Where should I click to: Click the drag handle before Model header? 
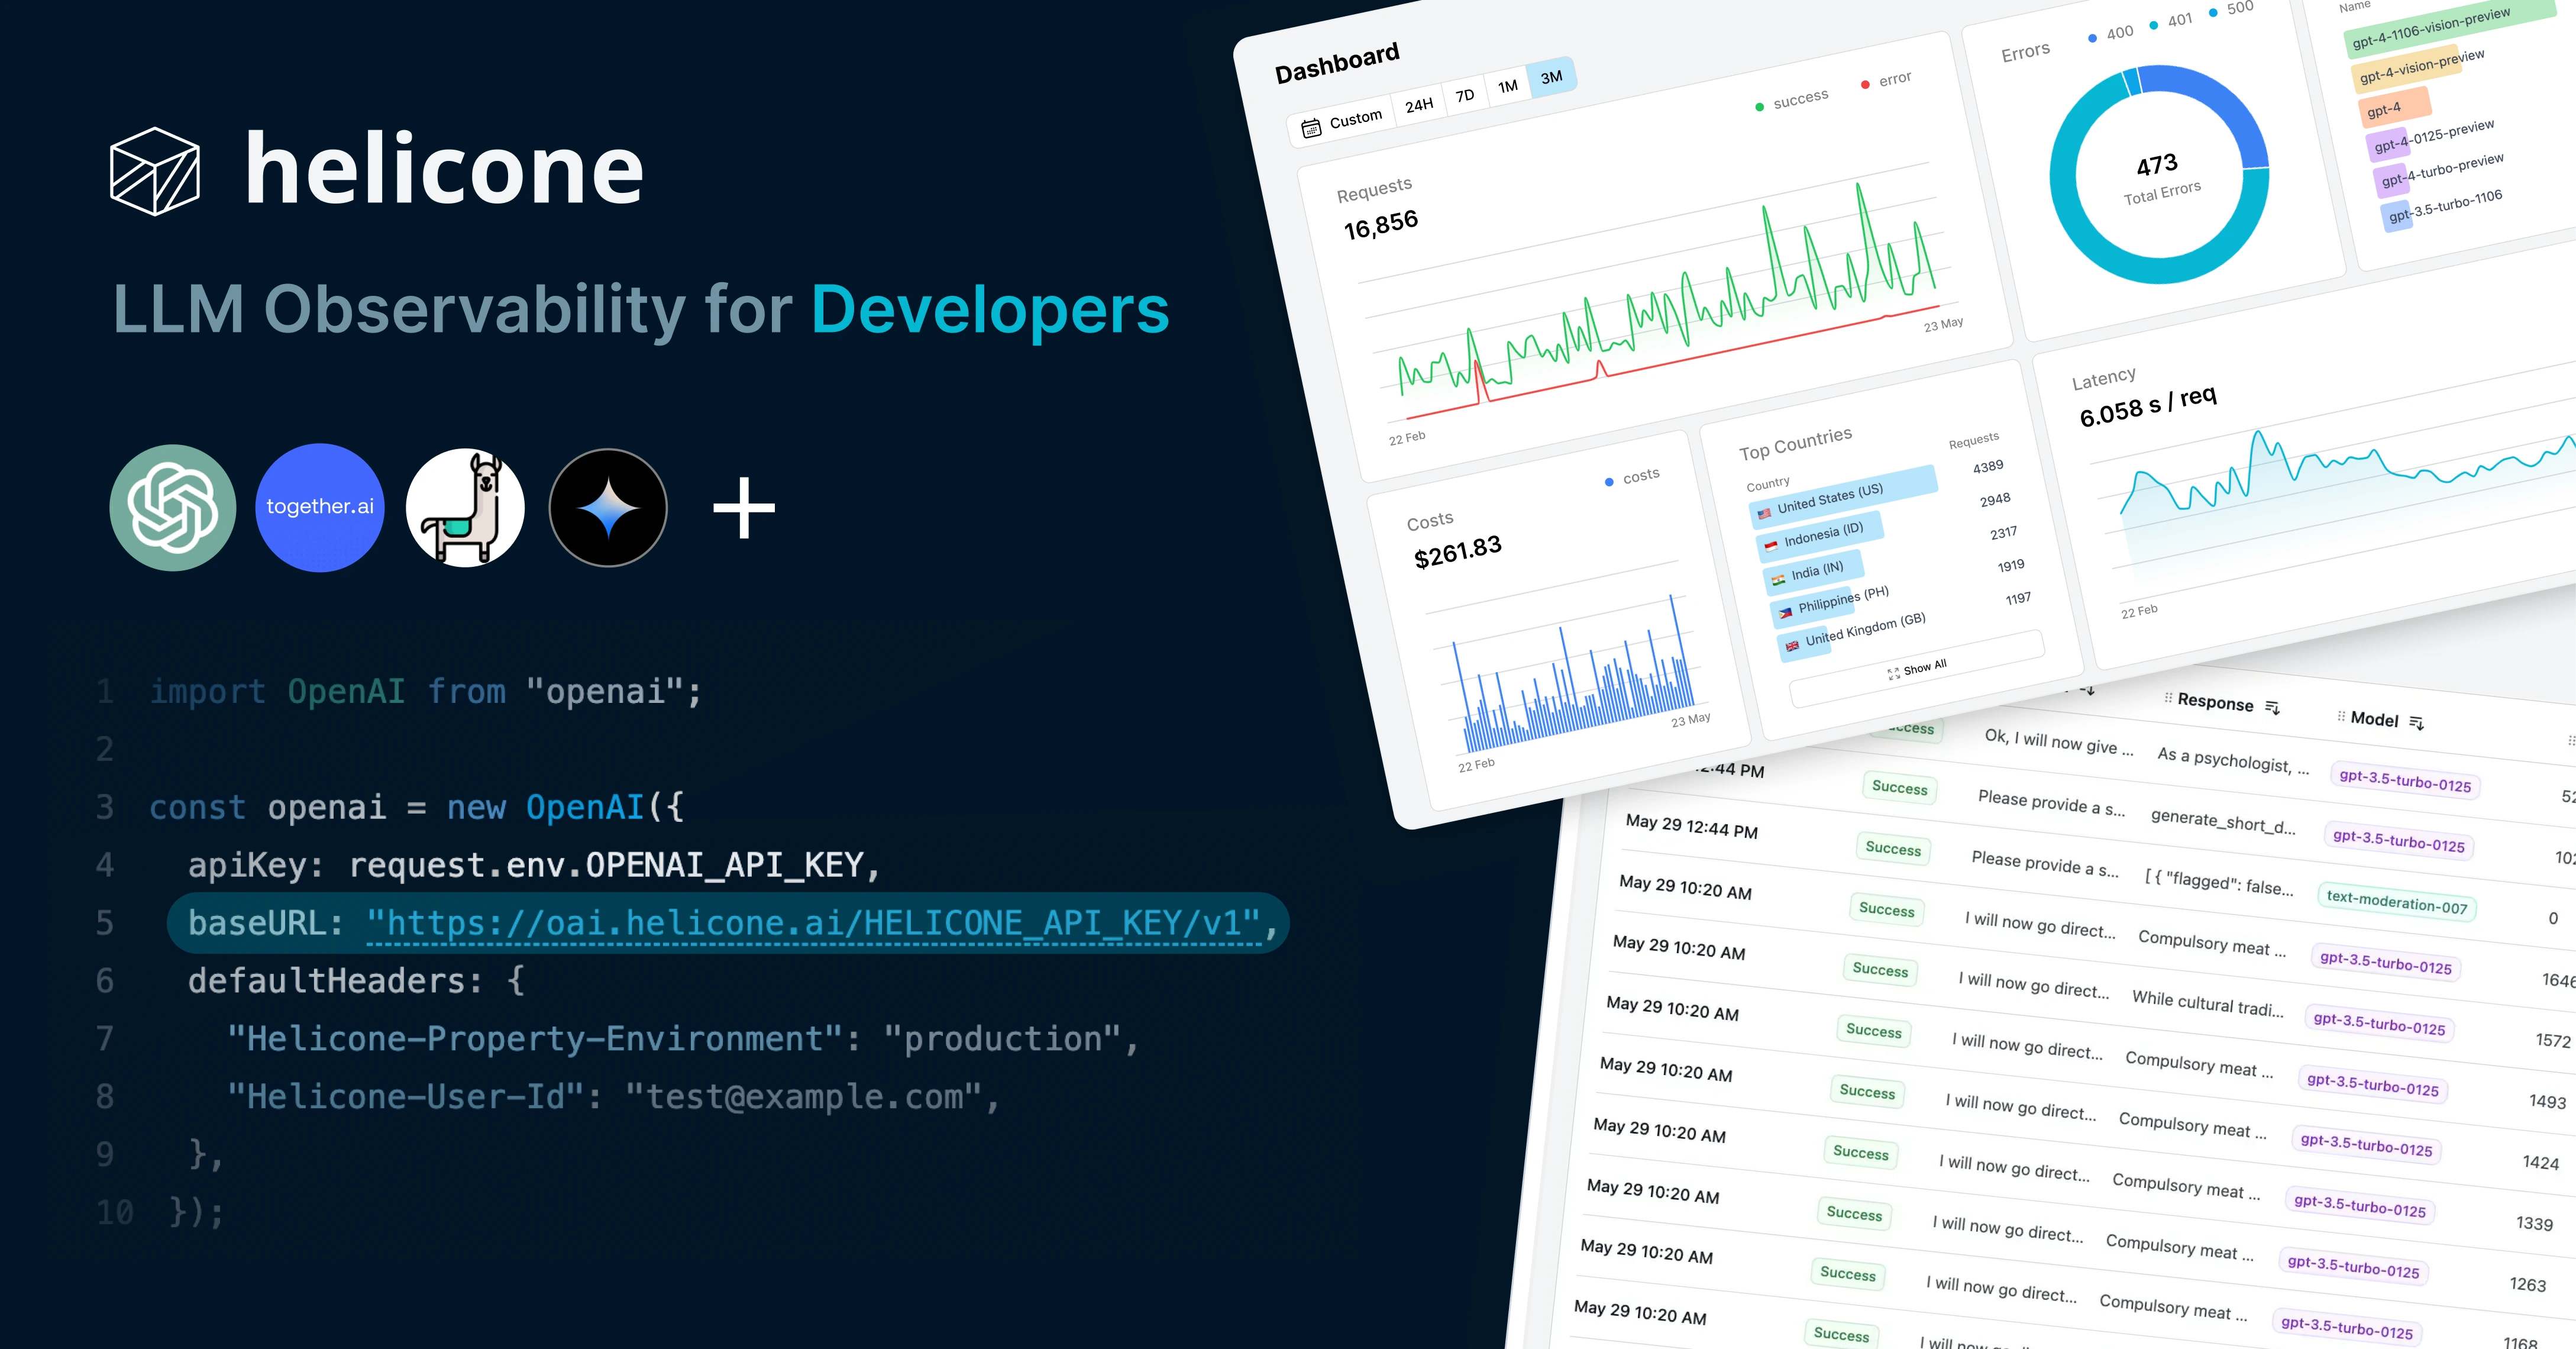[x=2341, y=715]
